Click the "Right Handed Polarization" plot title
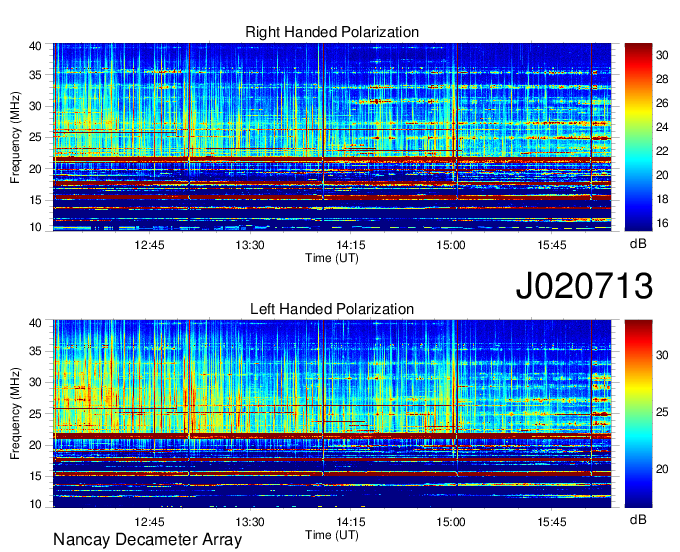The image size is (680, 552). pyautogui.click(x=332, y=32)
